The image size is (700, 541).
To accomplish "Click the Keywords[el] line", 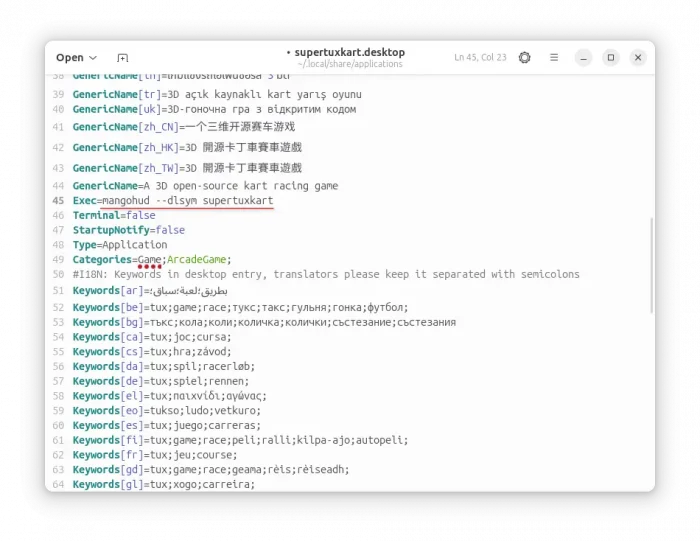I will (170, 396).
